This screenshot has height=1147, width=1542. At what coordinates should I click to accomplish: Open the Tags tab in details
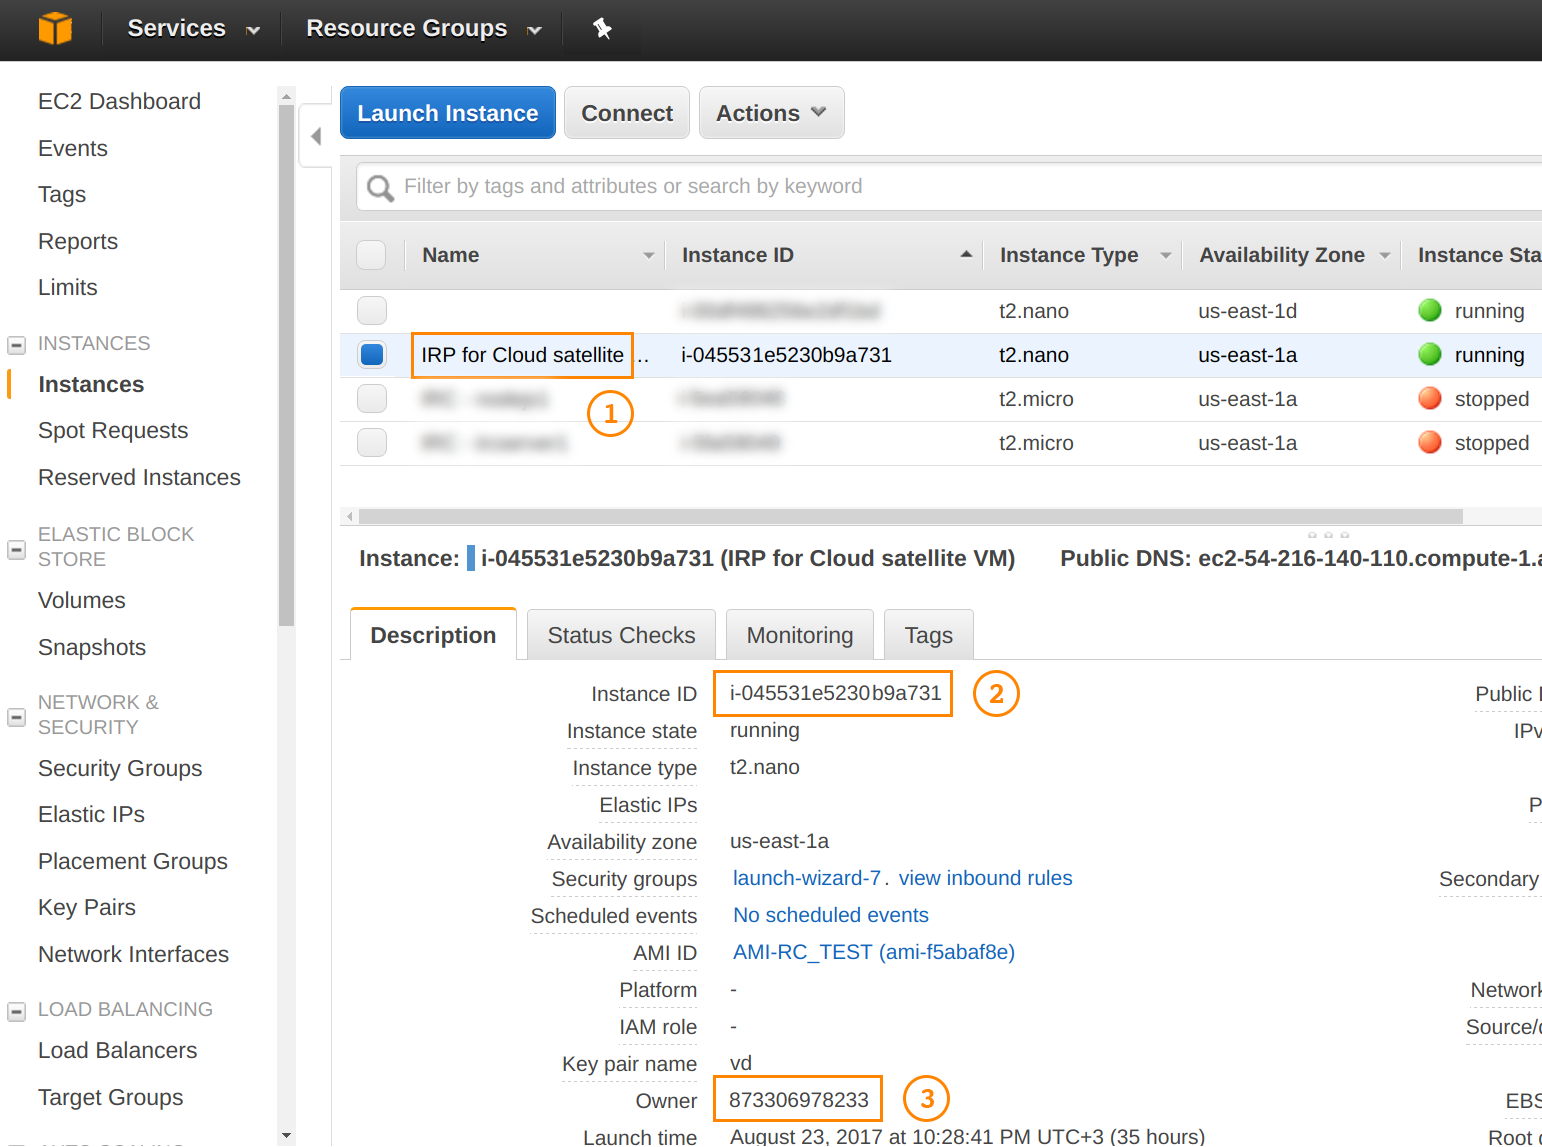(929, 635)
